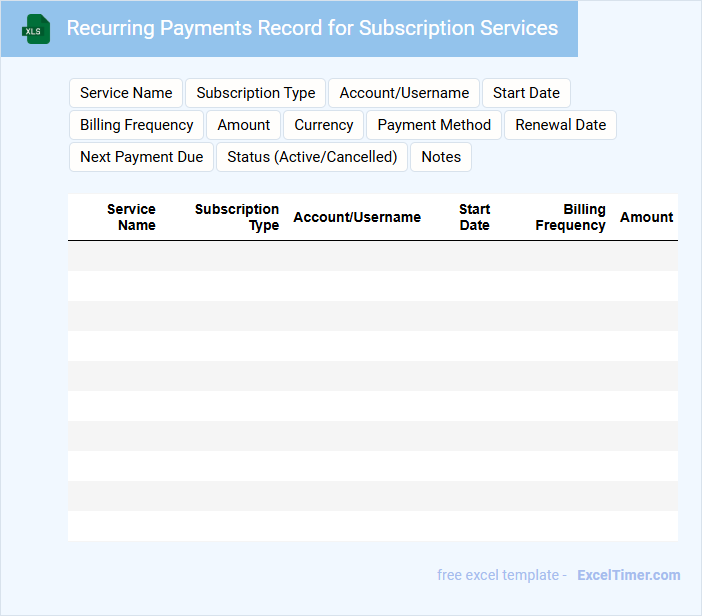Select the Notes tag

[441, 157]
